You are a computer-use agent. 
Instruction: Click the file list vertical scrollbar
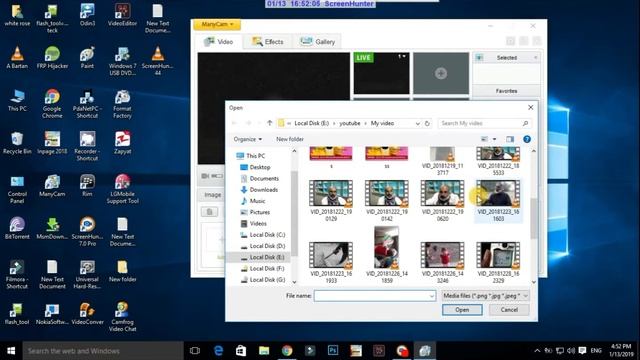[533, 218]
